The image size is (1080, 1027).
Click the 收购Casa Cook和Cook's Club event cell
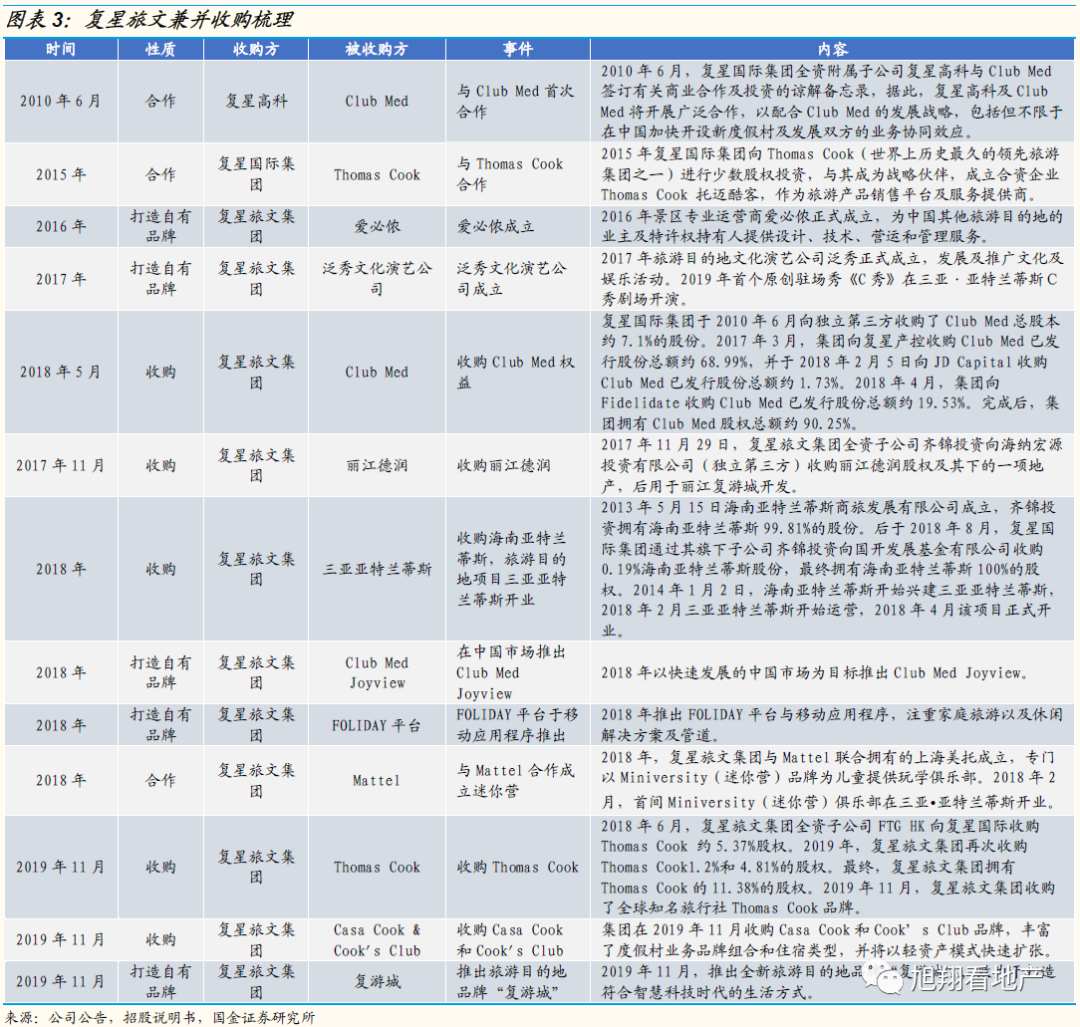click(517, 940)
